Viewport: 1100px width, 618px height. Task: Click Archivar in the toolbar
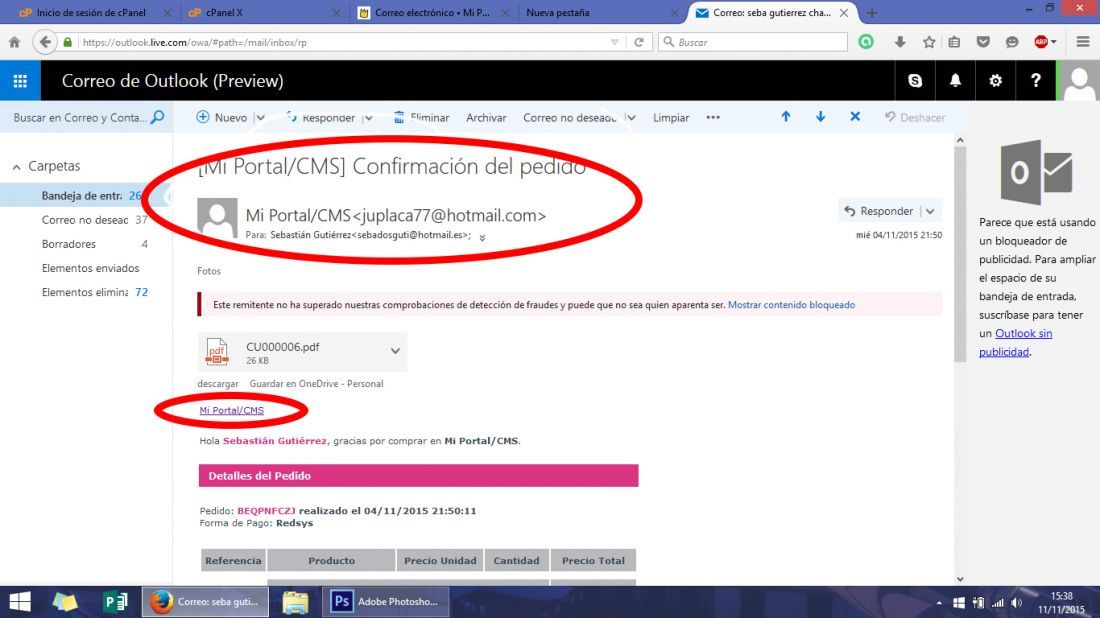pyautogui.click(x=486, y=117)
